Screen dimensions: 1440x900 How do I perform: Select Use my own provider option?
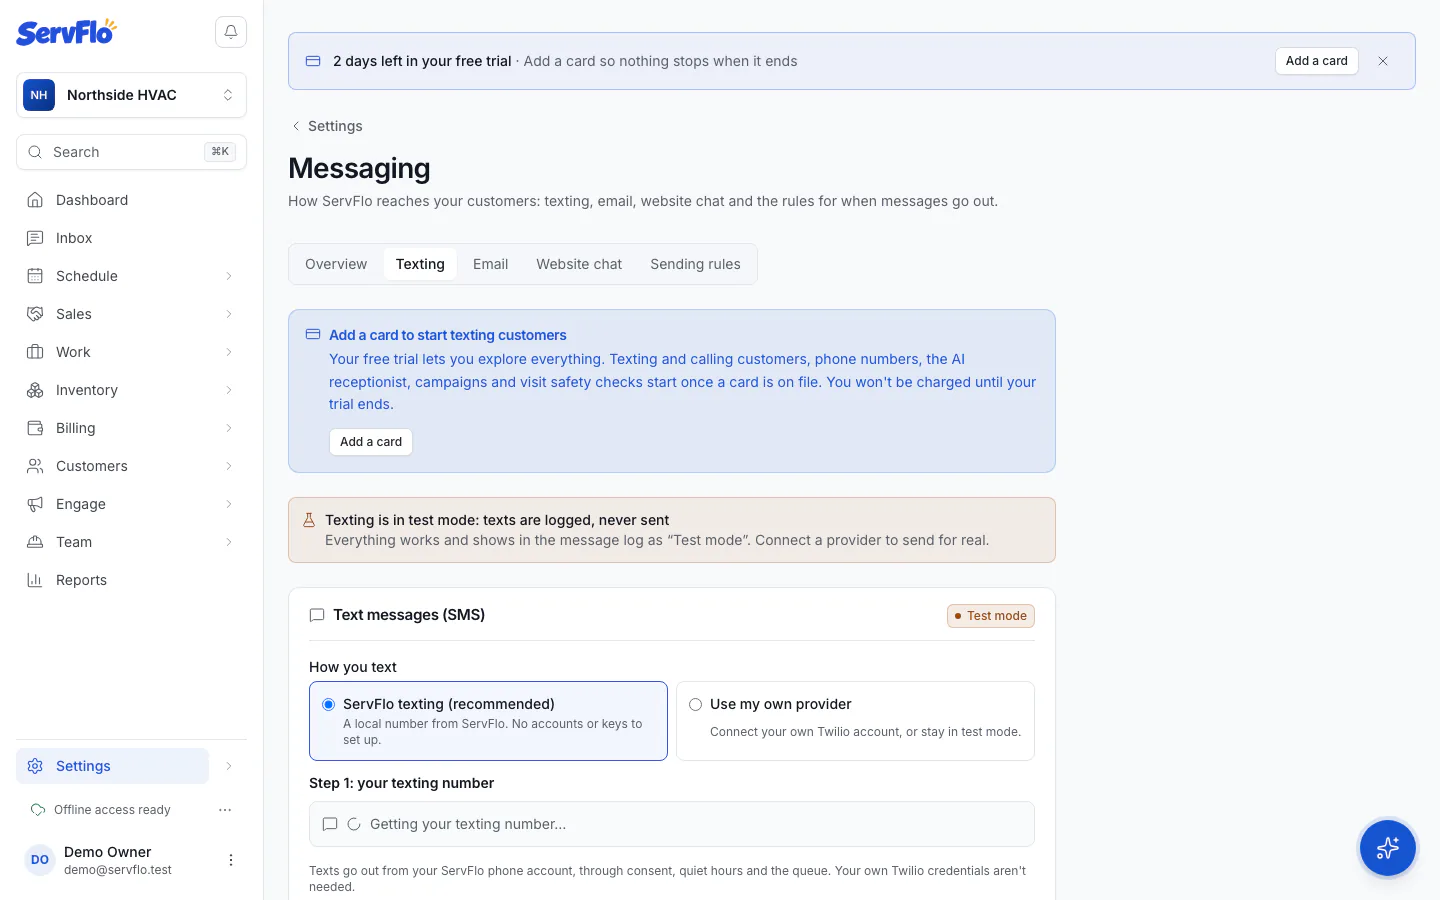(855, 721)
